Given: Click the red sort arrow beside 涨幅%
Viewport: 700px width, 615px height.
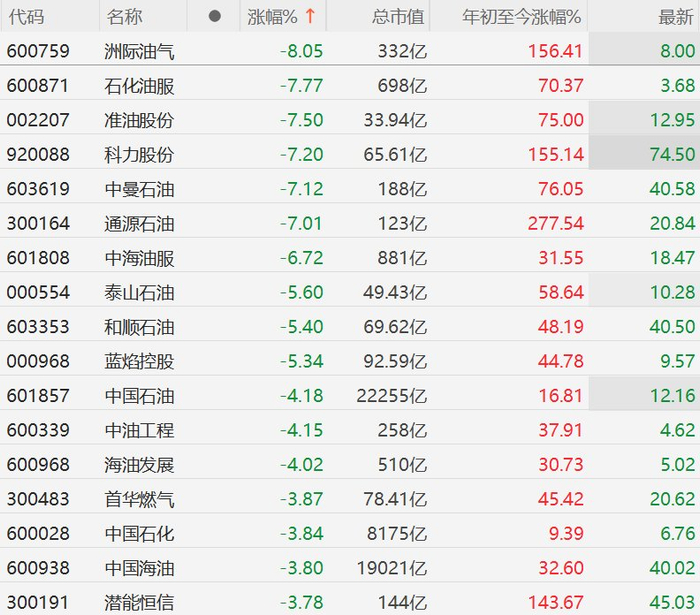Looking at the screenshot, I should (x=310, y=17).
